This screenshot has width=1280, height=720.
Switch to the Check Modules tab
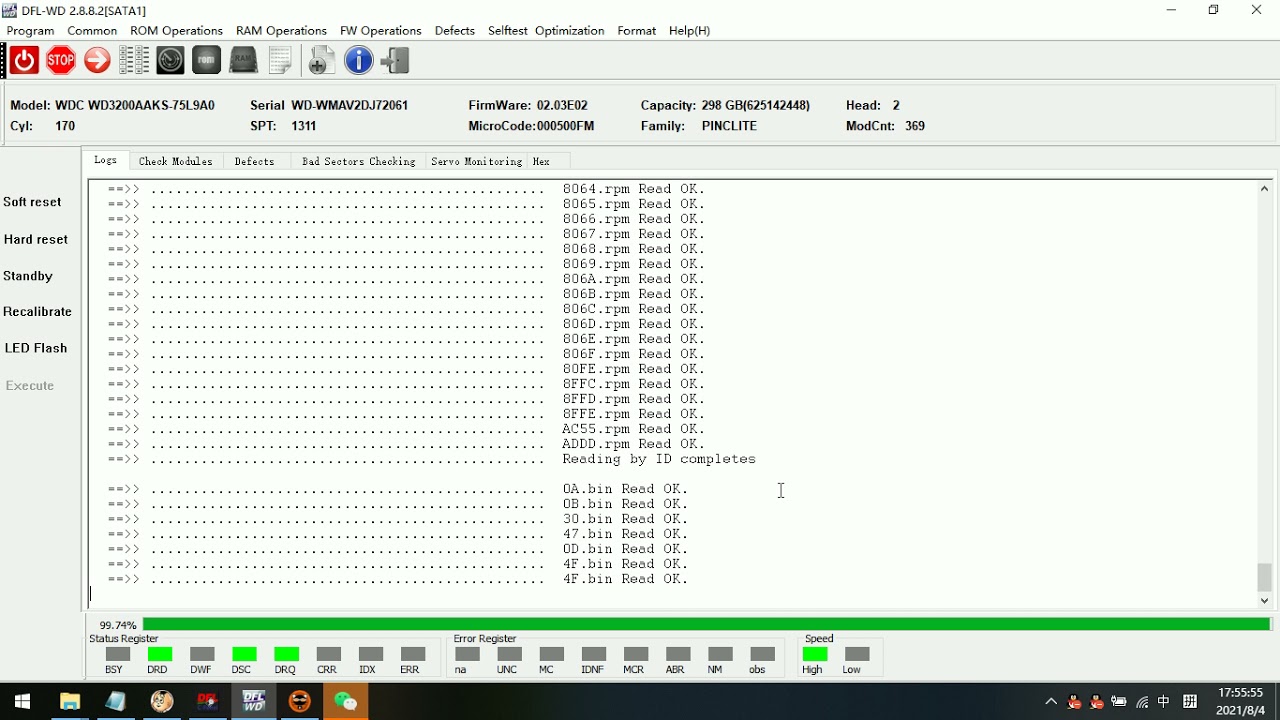(x=175, y=161)
